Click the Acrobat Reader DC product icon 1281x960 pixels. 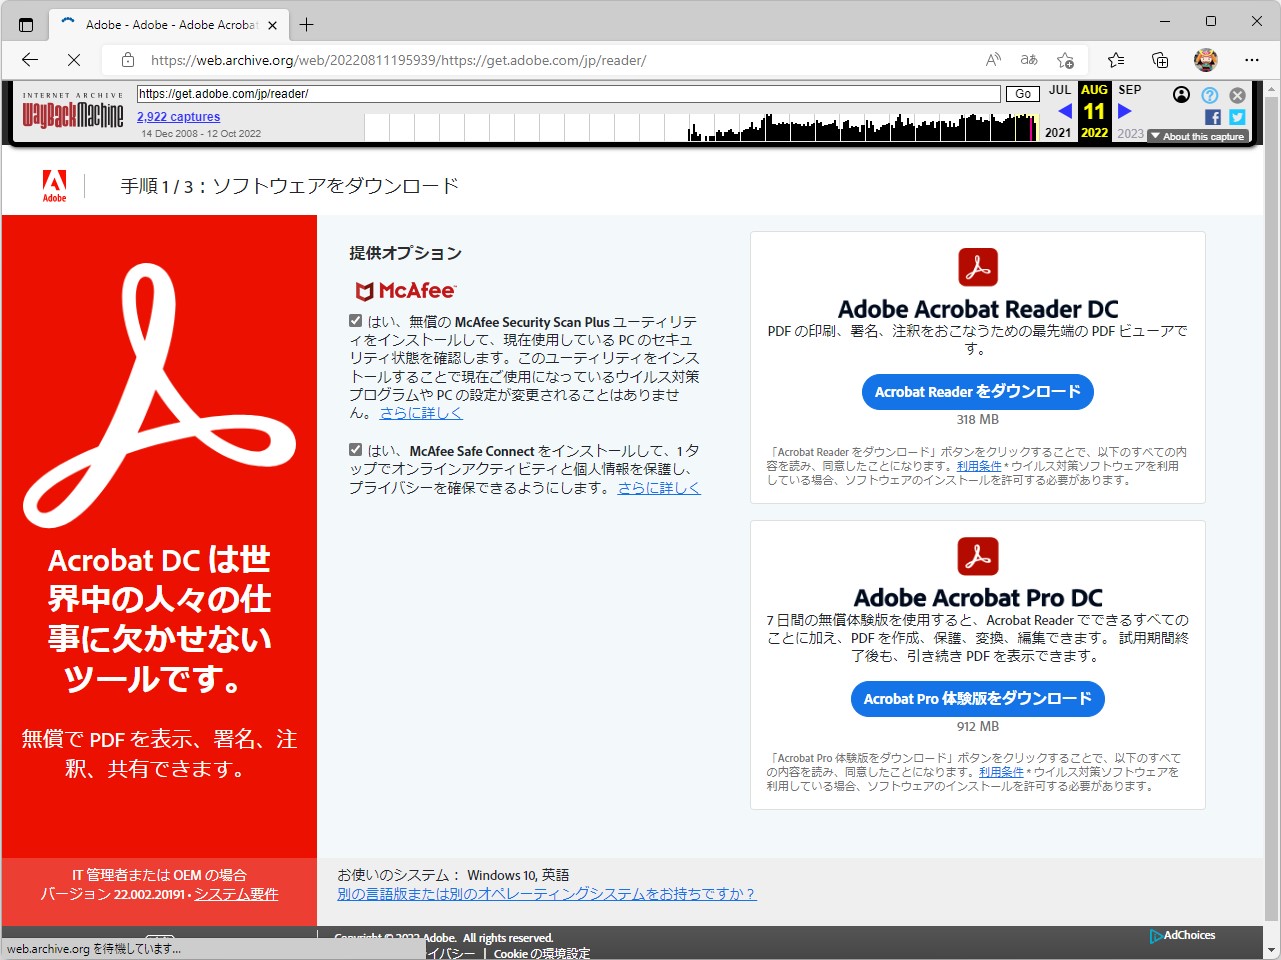tap(978, 267)
